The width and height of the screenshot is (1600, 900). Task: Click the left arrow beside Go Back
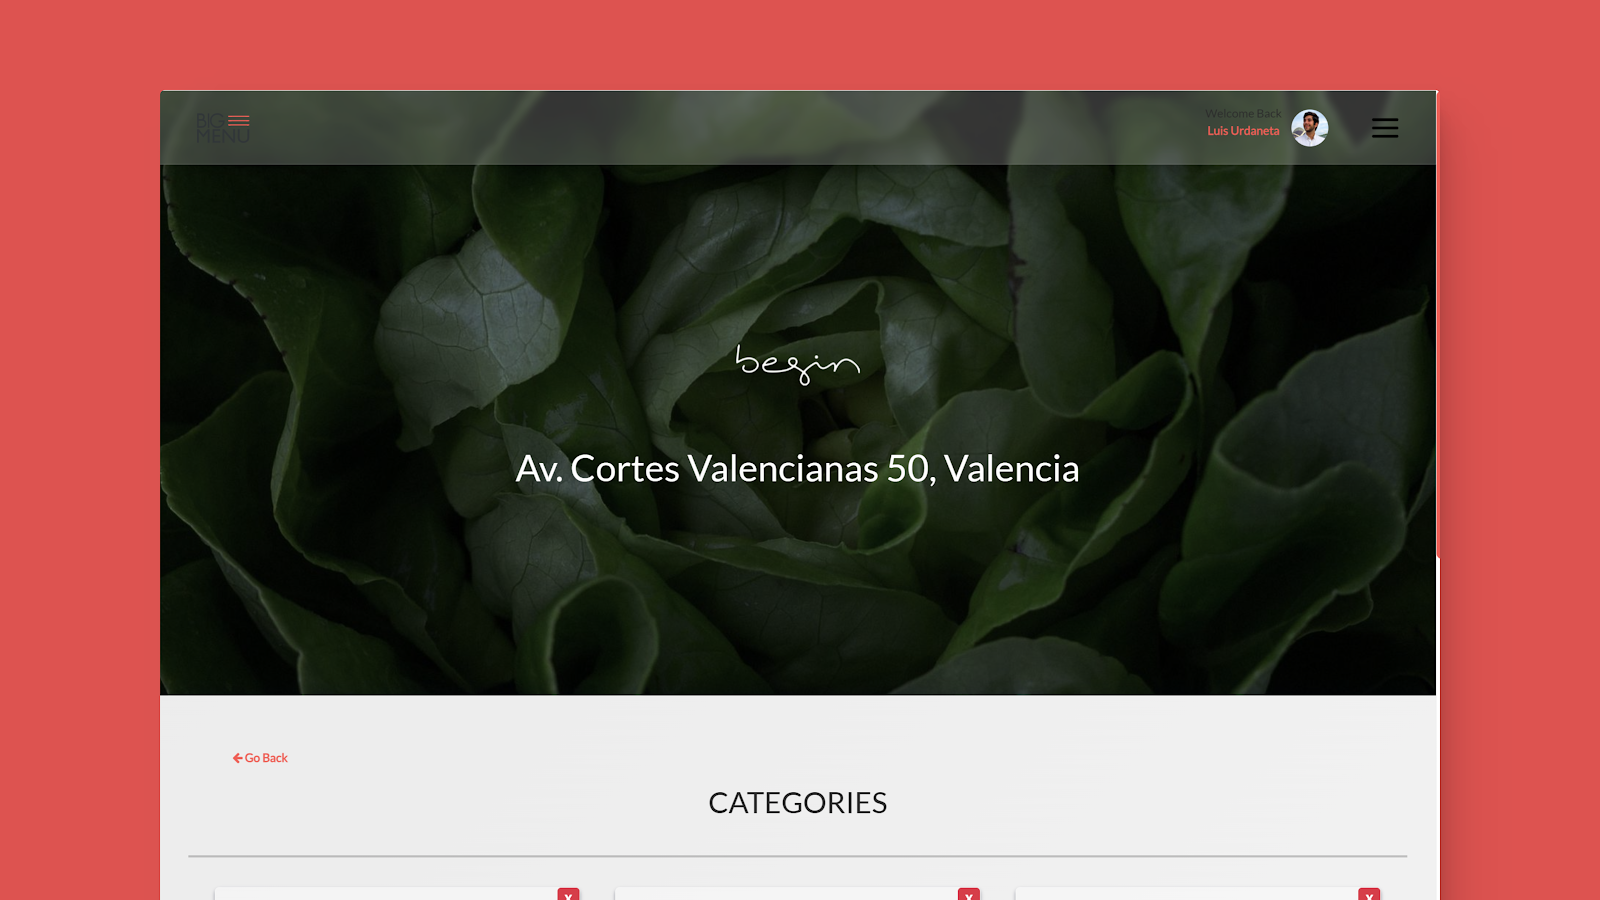(238, 758)
